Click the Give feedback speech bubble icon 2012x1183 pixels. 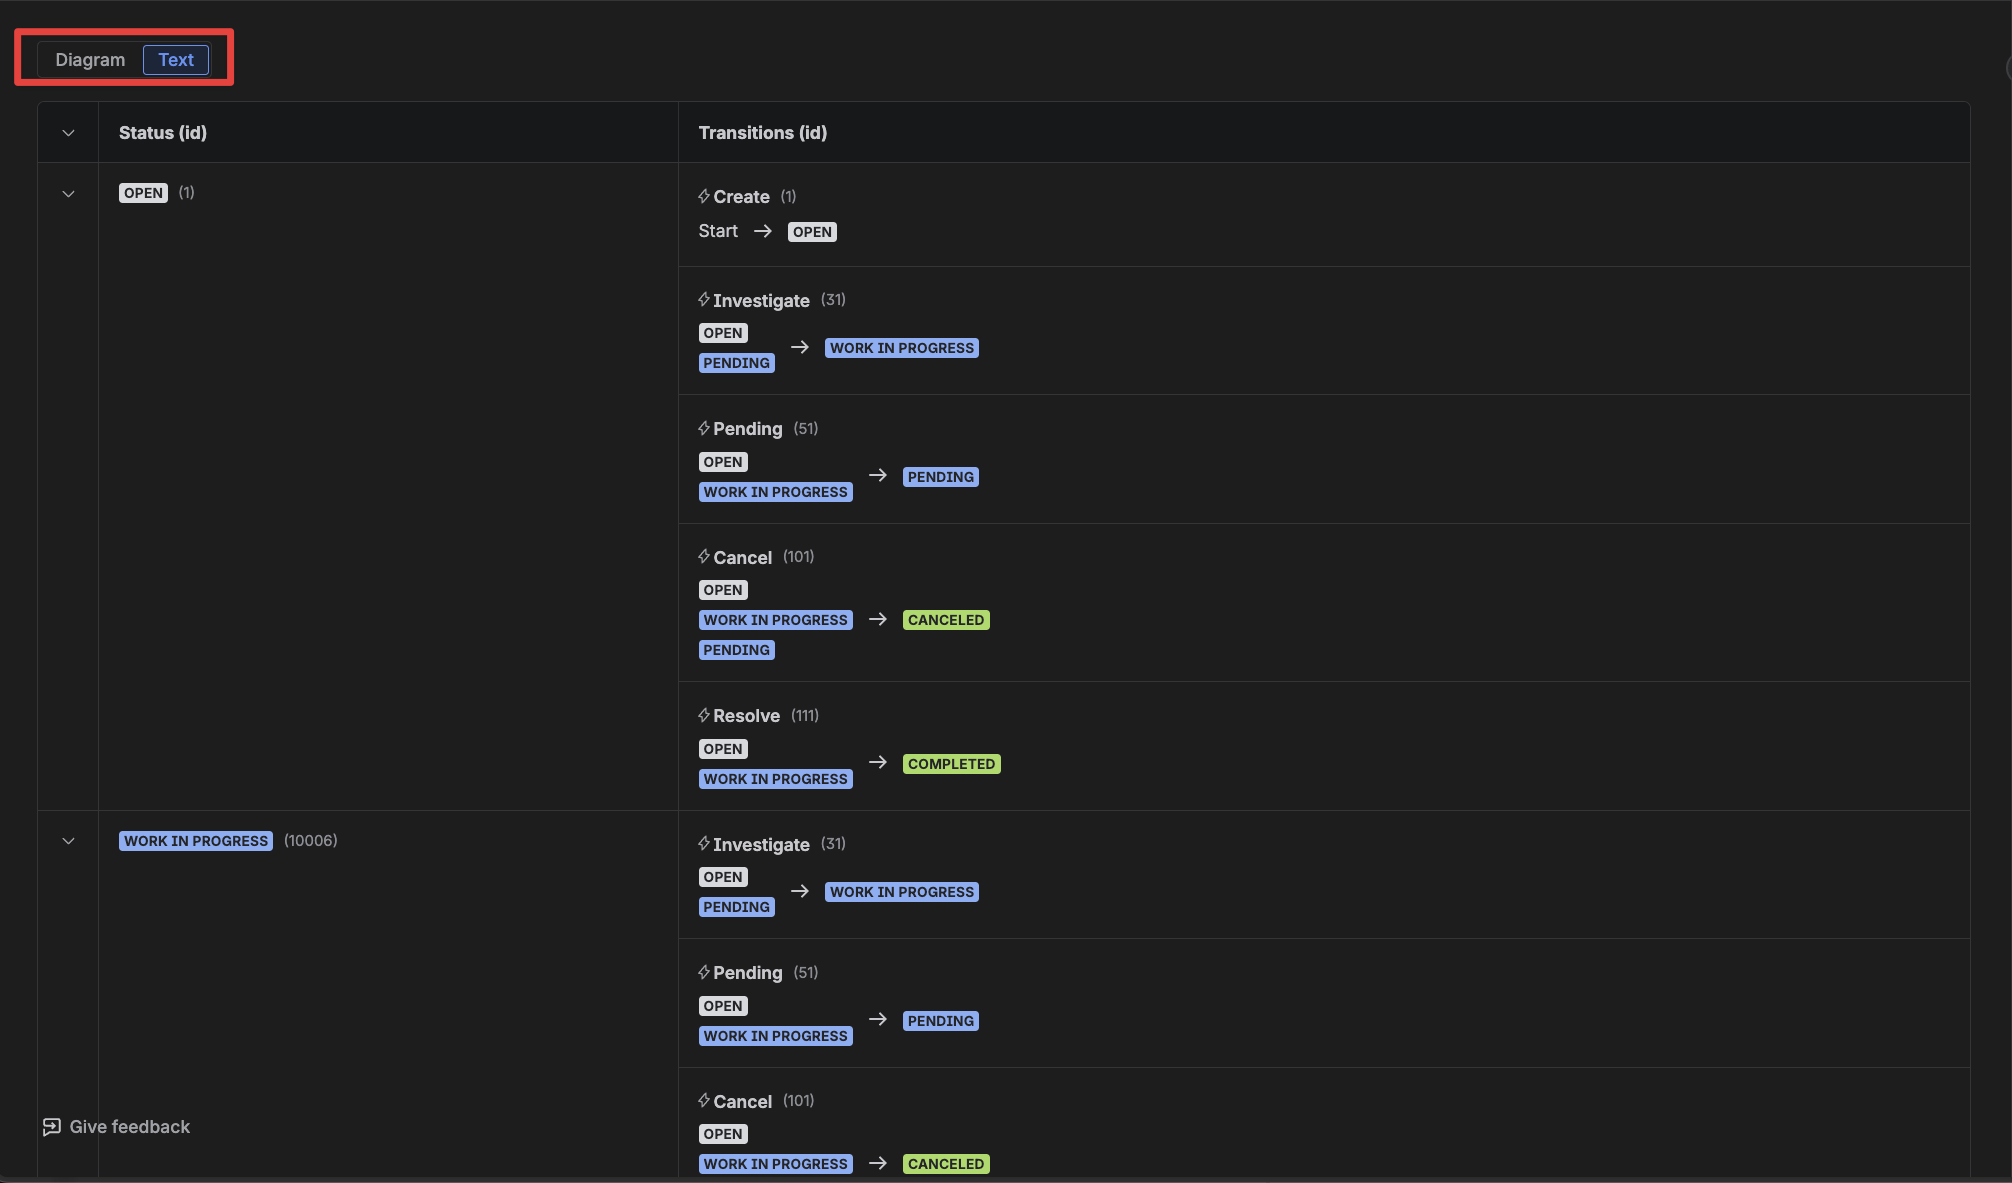coord(52,1127)
